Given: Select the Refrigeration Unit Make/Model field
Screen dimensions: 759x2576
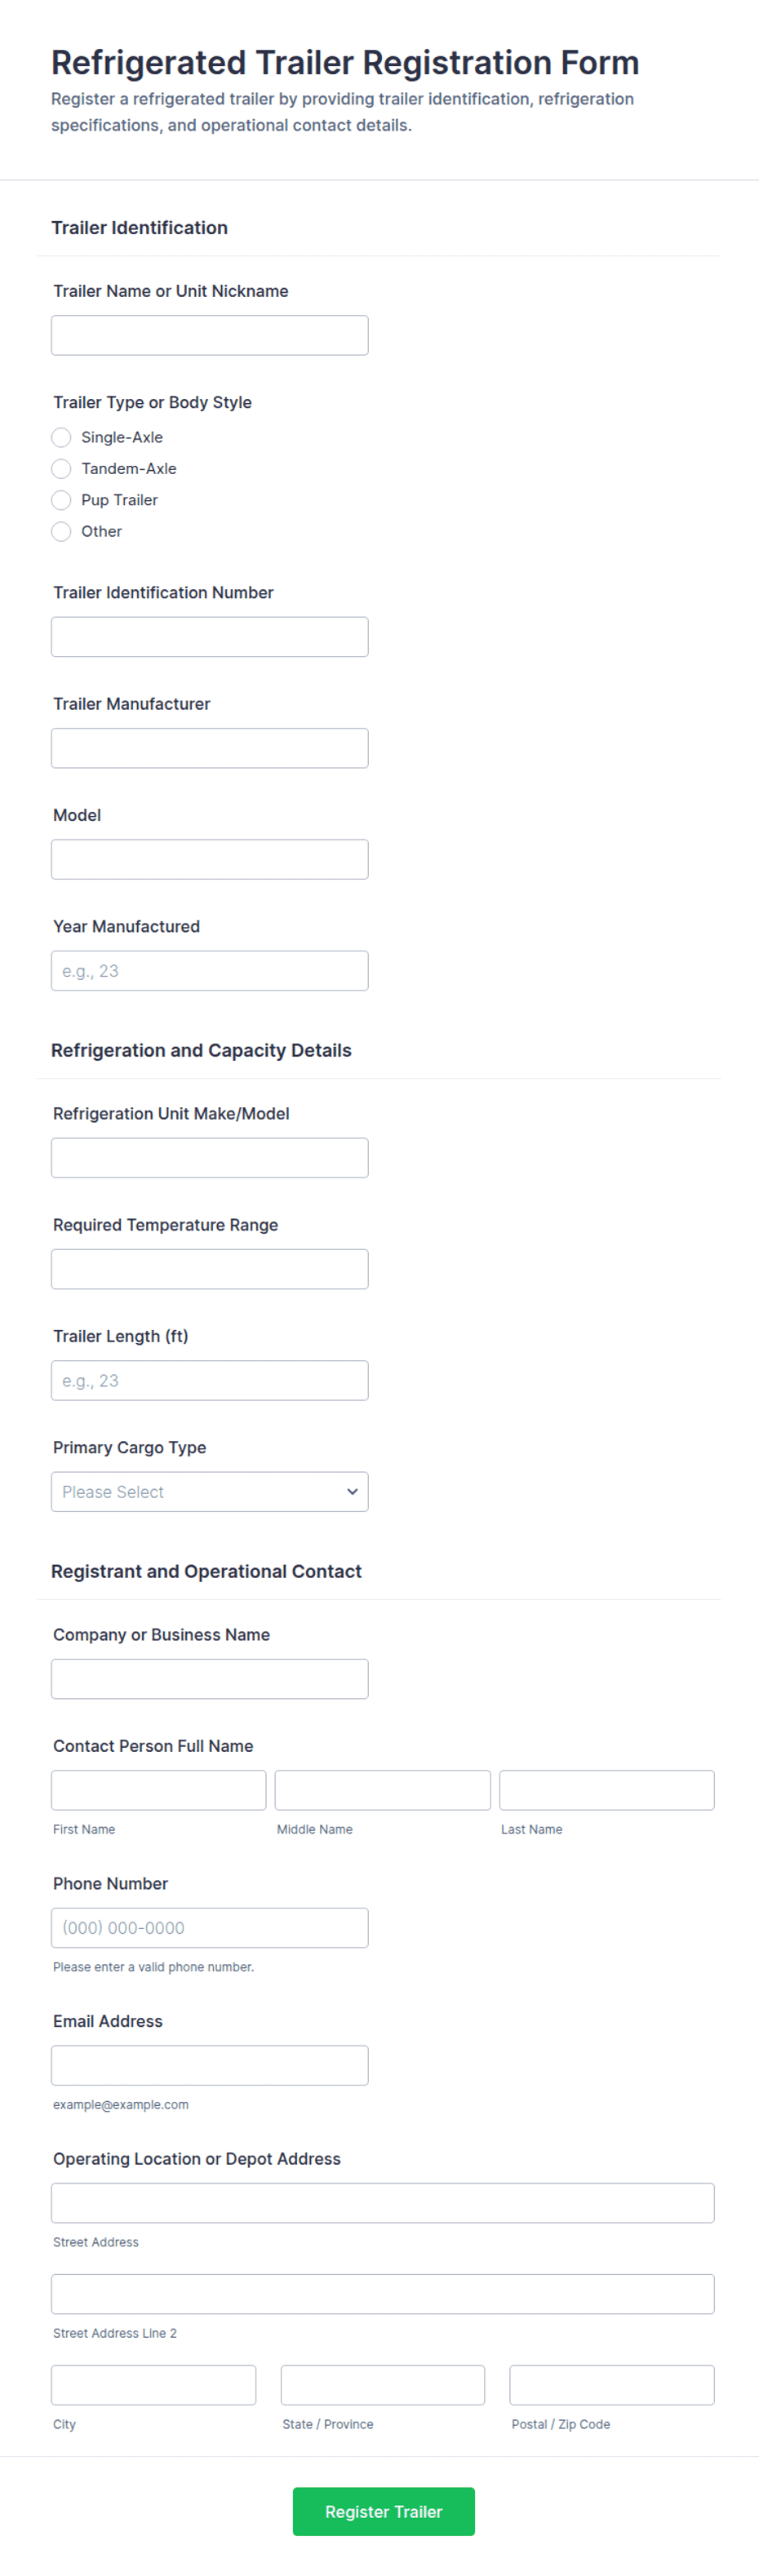Looking at the screenshot, I should point(210,1157).
